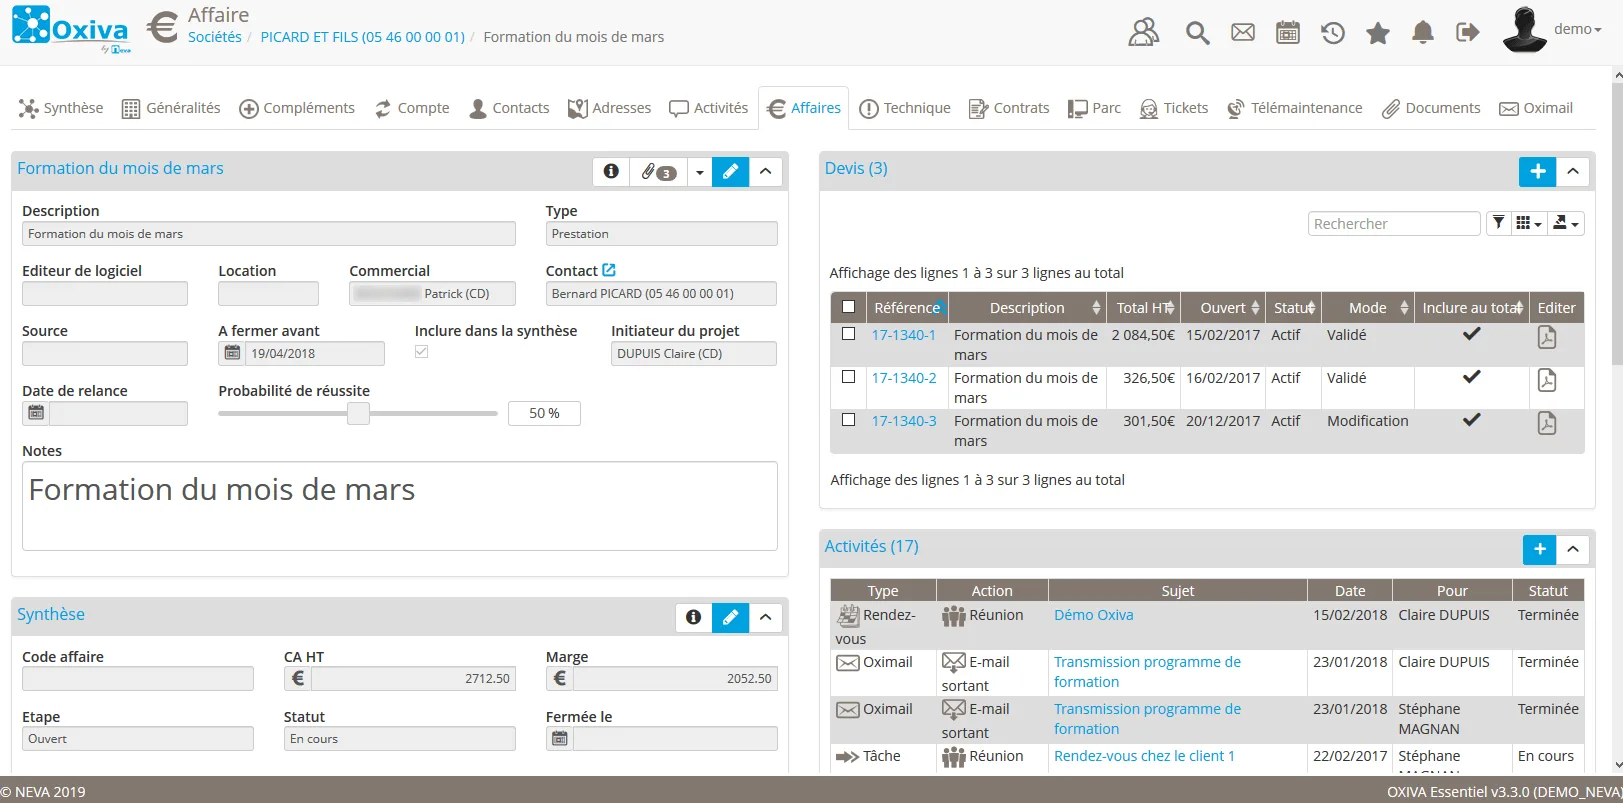The width and height of the screenshot is (1623, 803).
Task: Open the Parc tab
Action: [x=1094, y=108]
